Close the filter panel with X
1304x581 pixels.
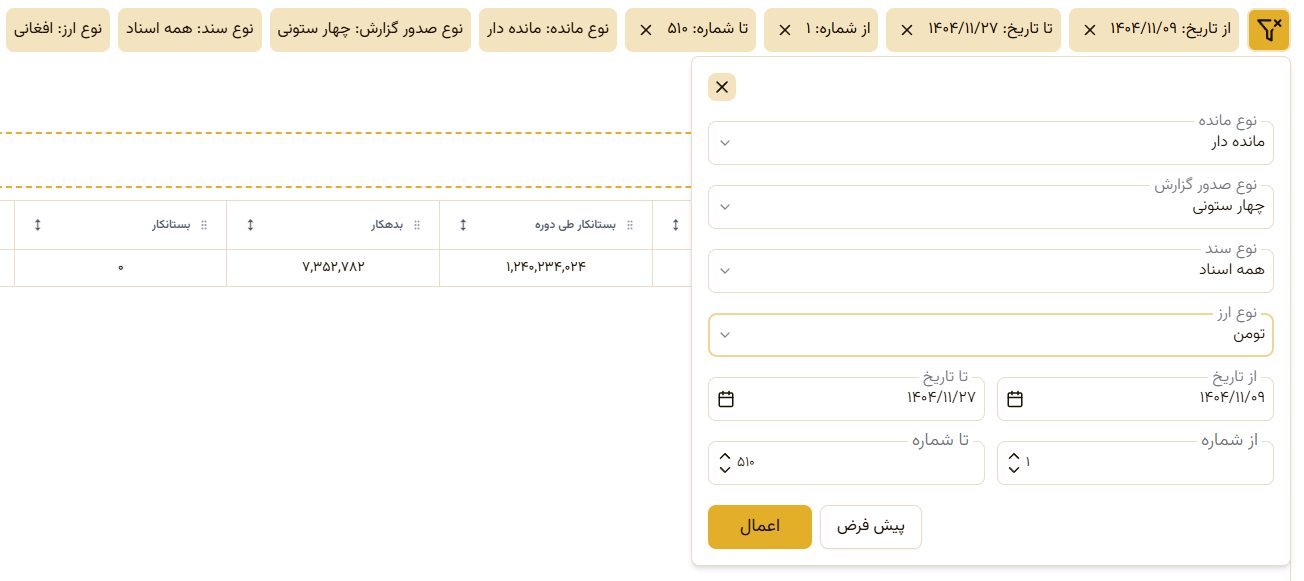point(722,87)
